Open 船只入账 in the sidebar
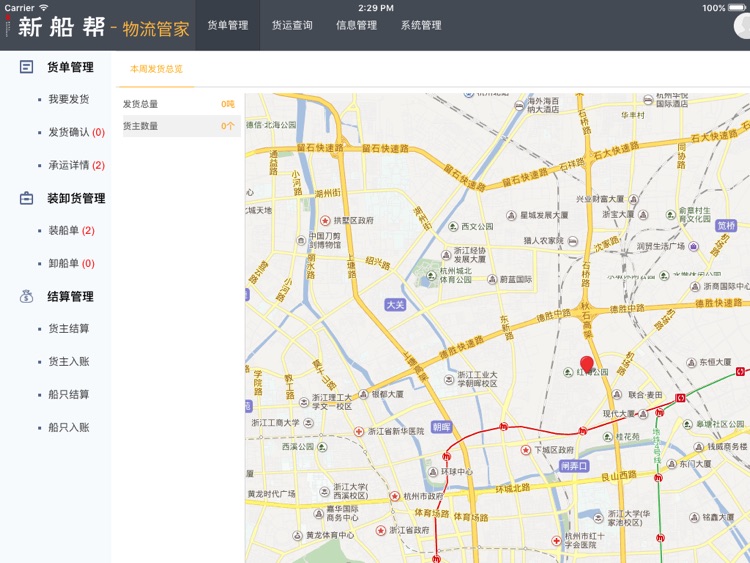The width and height of the screenshot is (750, 563). pyautogui.click(x=68, y=428)
